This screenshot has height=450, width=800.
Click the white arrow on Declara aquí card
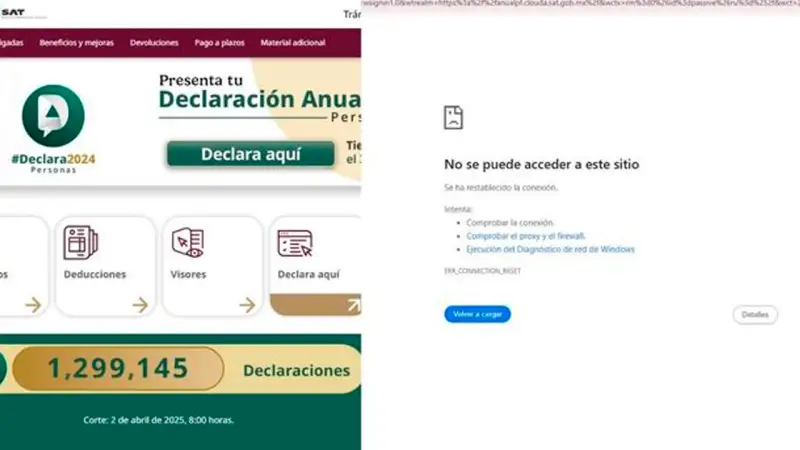pos(353,305)
